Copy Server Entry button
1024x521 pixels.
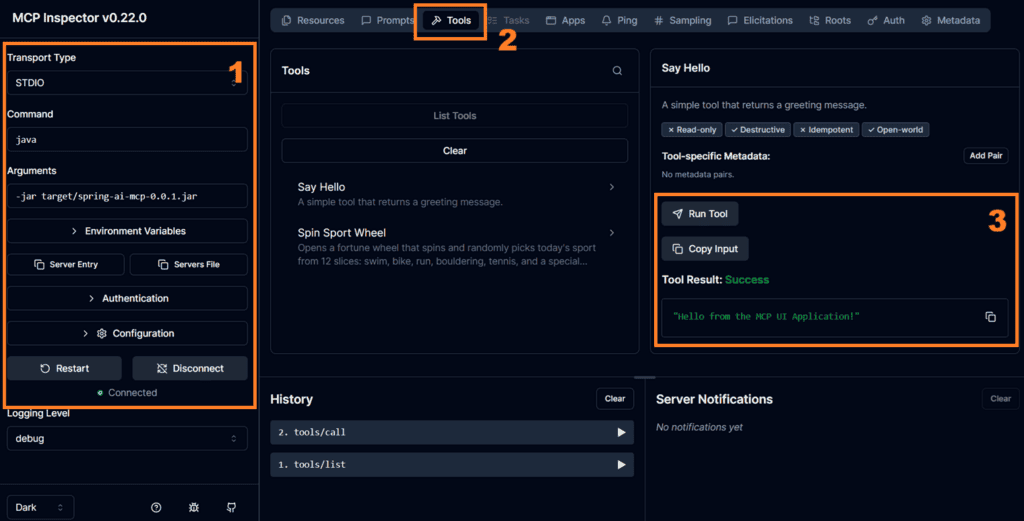[66, 264]
